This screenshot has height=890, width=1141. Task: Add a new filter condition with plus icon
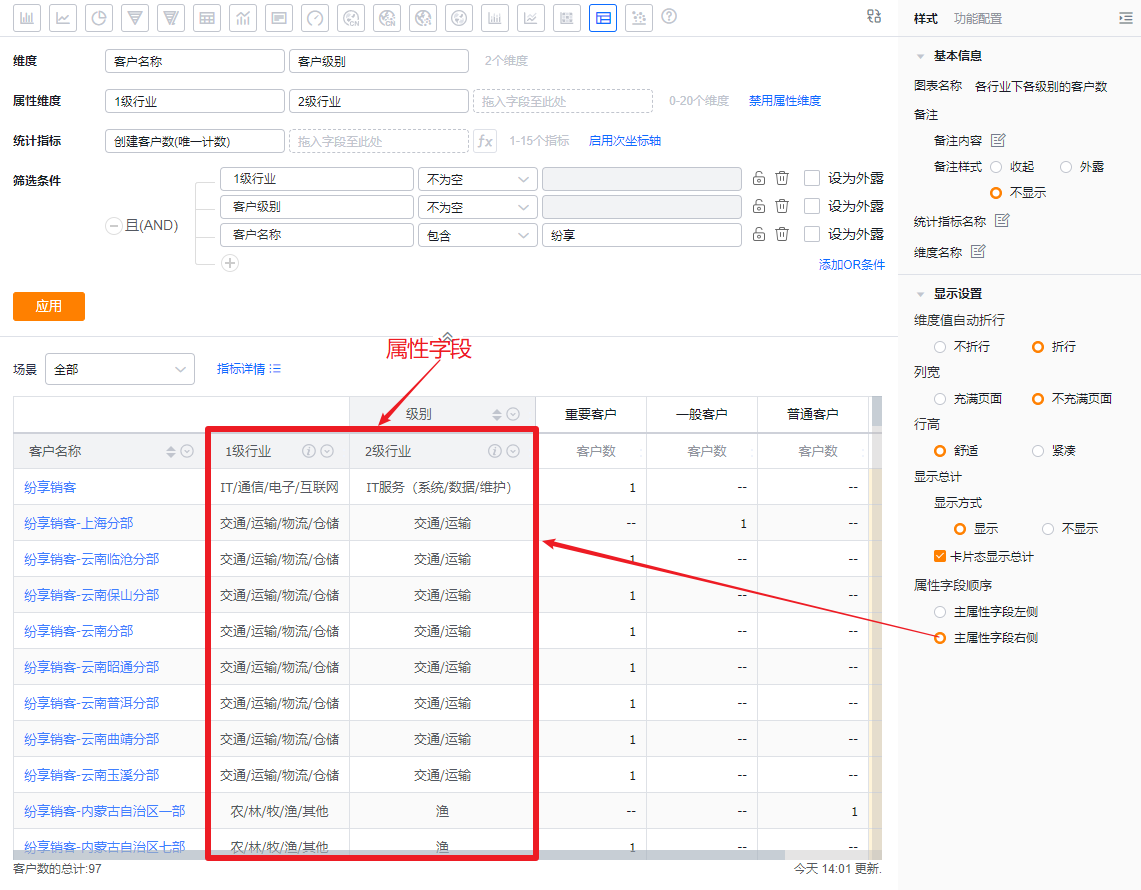[x=230, y=263]
